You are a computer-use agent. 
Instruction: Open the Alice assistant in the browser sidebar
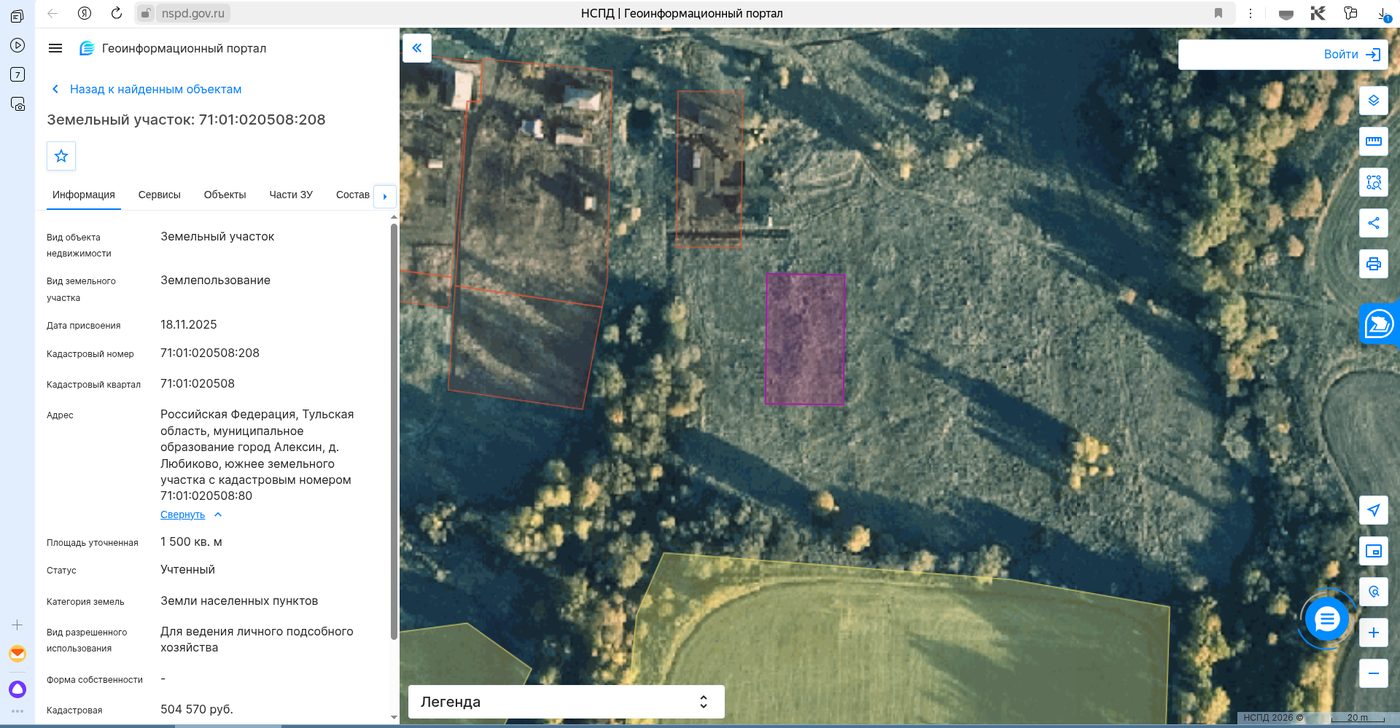pyautogui.click(x=17, y=689)
